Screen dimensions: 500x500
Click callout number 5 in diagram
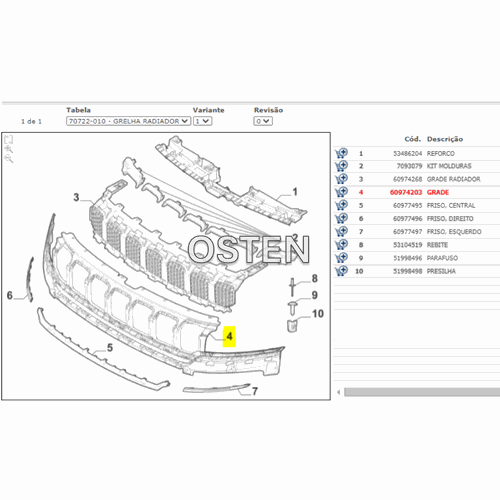(110, 348)
